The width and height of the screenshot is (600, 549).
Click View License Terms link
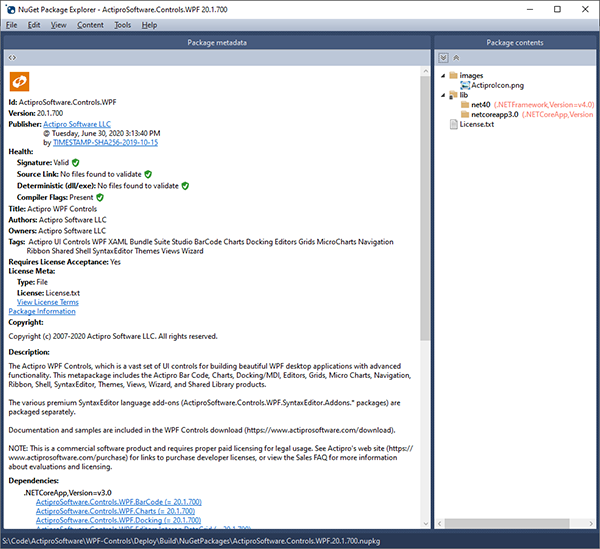pyautogui.click(x=47, y=302)
